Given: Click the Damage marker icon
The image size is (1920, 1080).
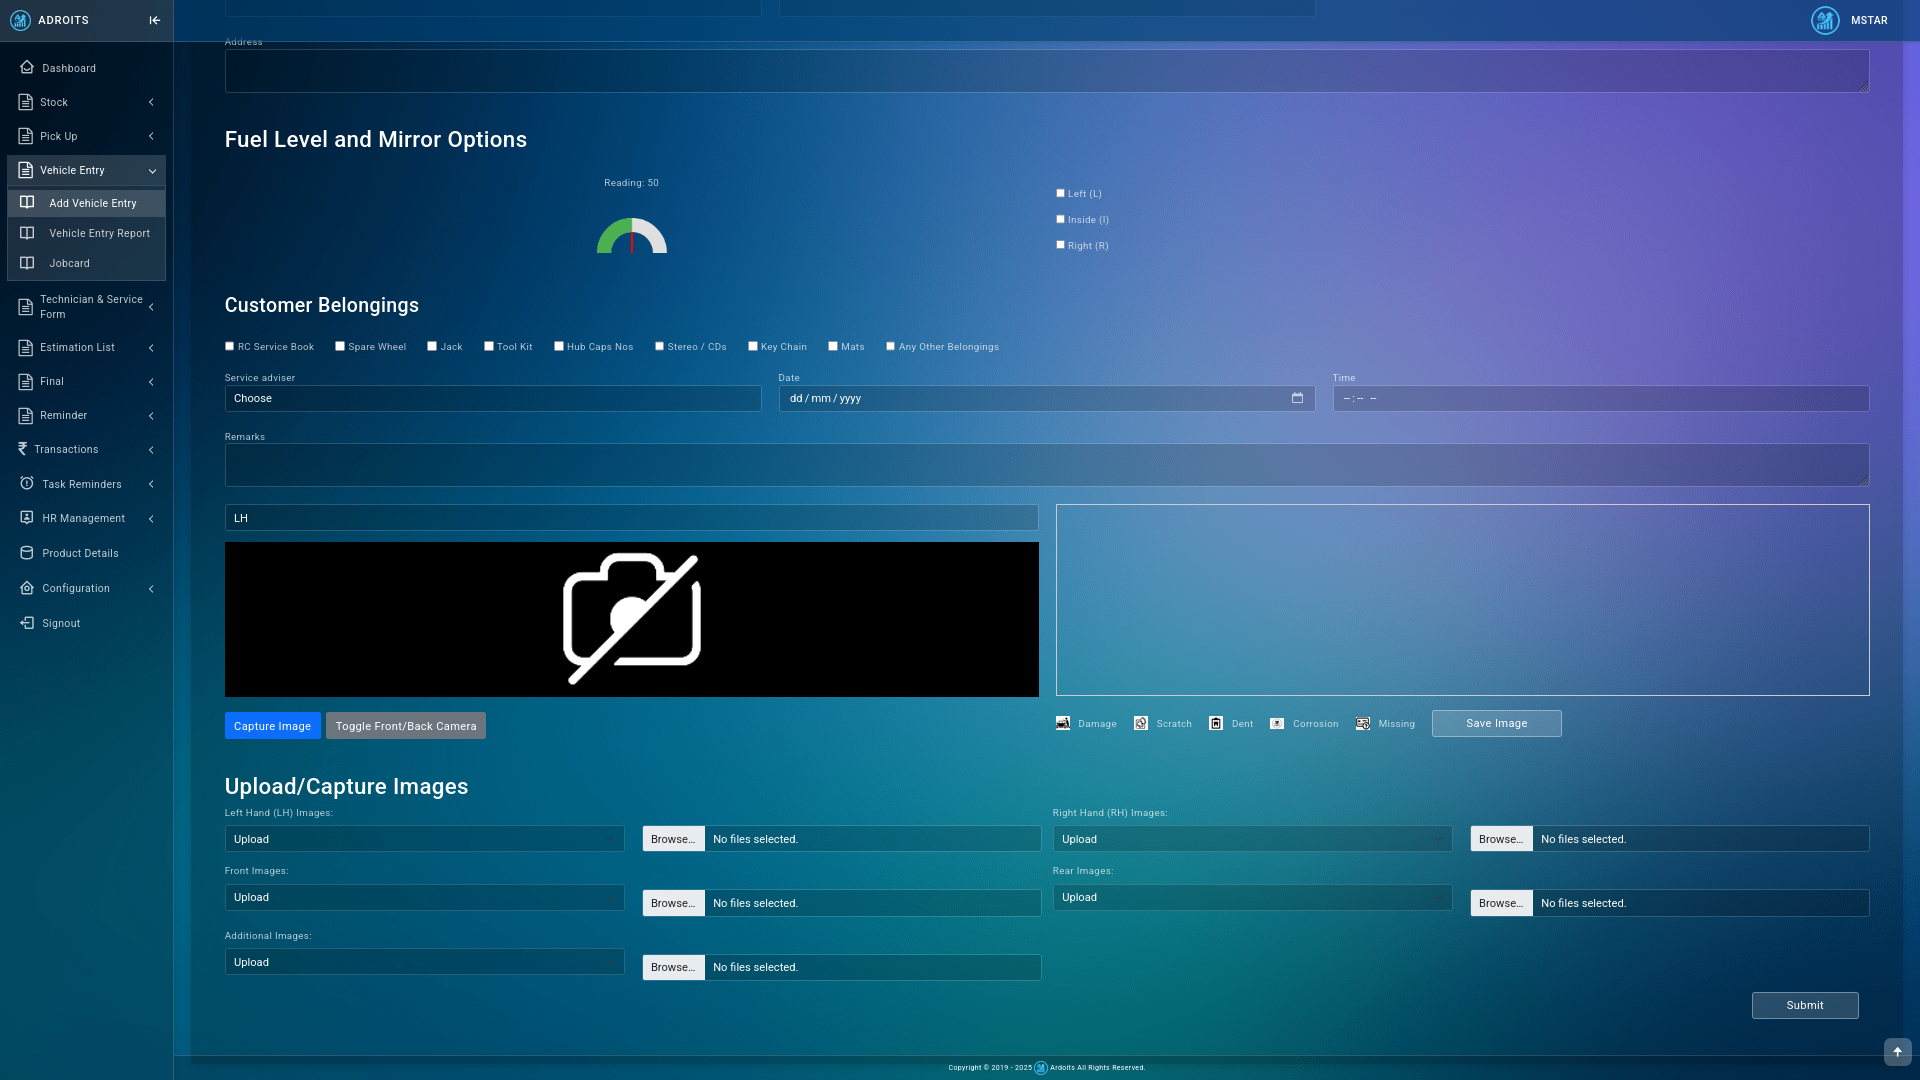Looking at the screenshot, I should [x=1063, y=723].
